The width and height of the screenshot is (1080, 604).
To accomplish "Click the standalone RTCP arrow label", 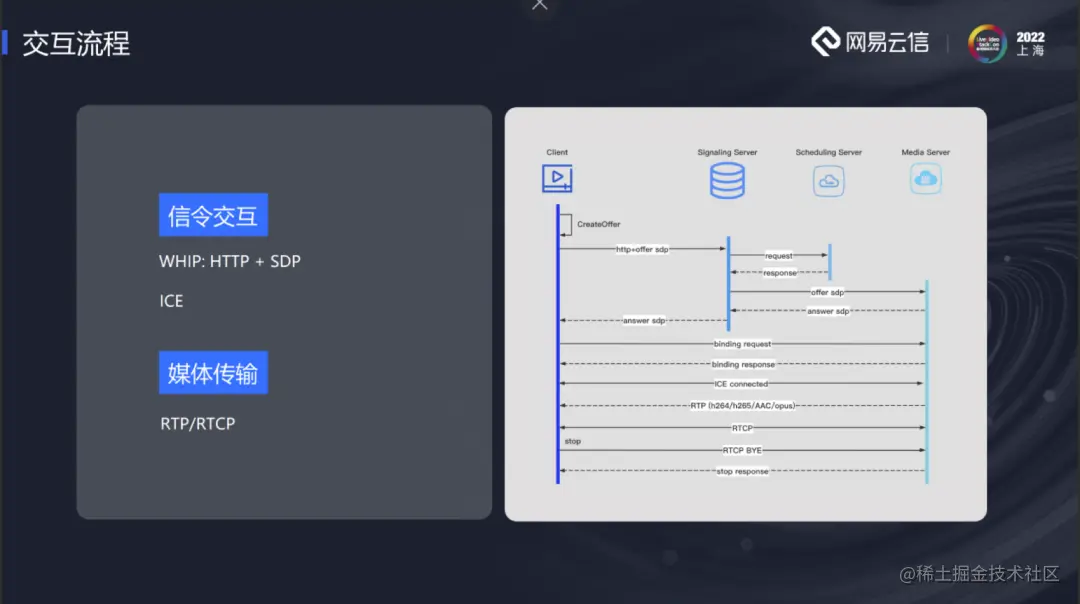I will click(x=742, y=428).
